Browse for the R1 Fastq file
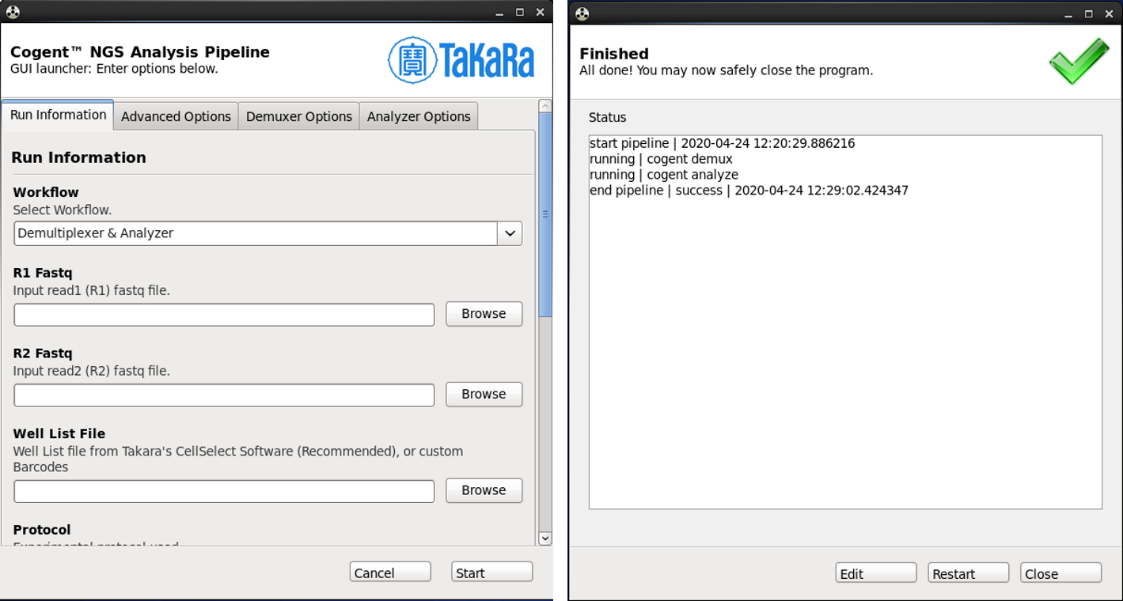1123x601 pixels. tap(484, 314)
